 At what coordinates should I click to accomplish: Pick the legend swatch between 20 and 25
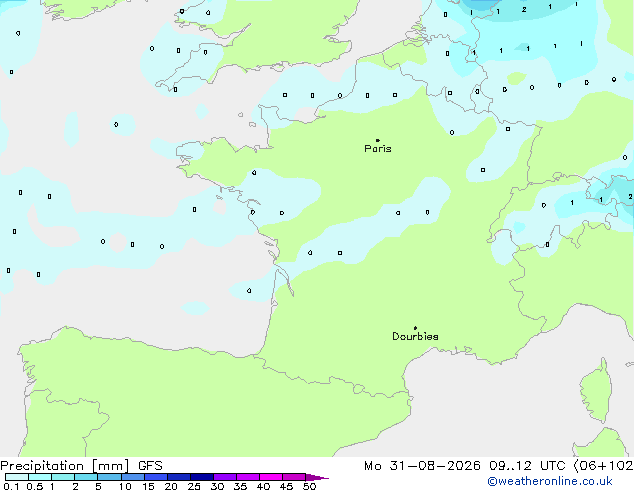pyautogui.click(x=178, y=477)
